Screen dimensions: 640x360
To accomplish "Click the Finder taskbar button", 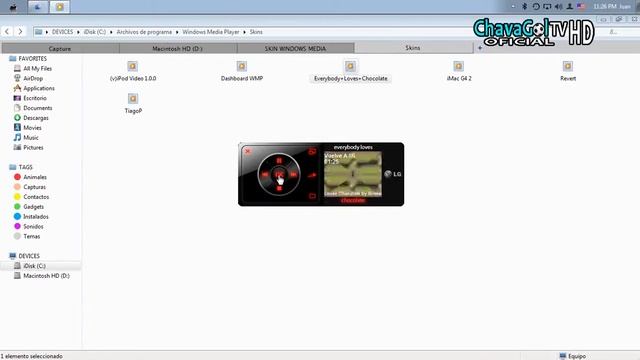I will click(x=38, y=7).
